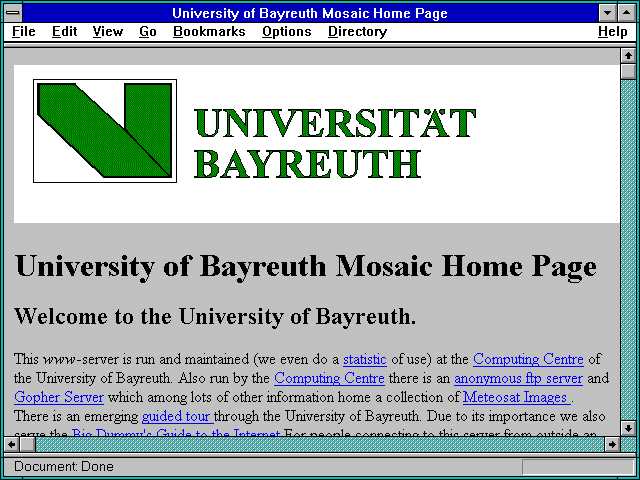Click the horizontal scrollbar thumb
The width and height of the screenshot is (640, 480).
click(x=27, y=444)
